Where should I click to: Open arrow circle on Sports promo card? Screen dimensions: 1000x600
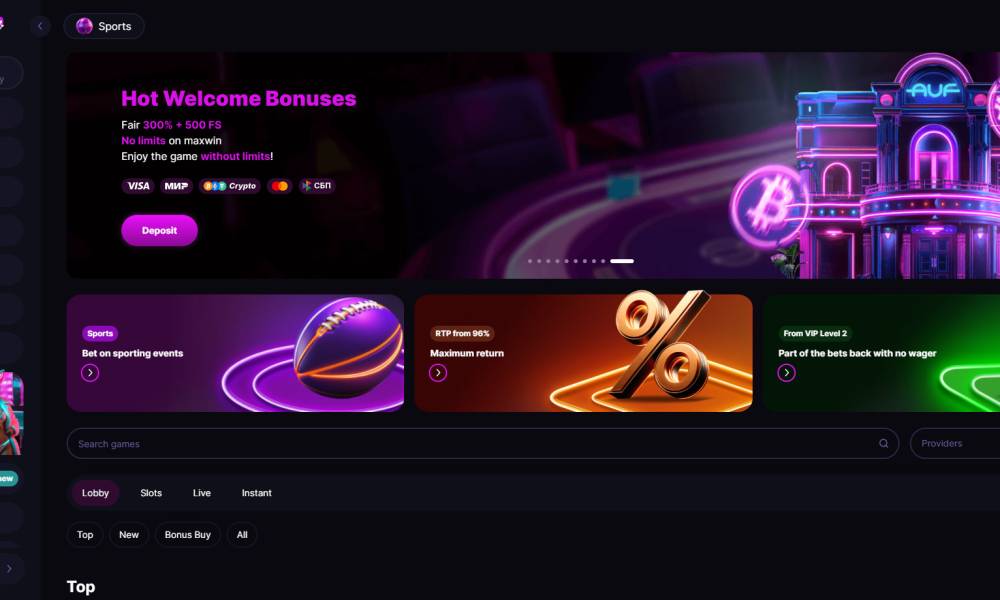click(x=90, y=373)
